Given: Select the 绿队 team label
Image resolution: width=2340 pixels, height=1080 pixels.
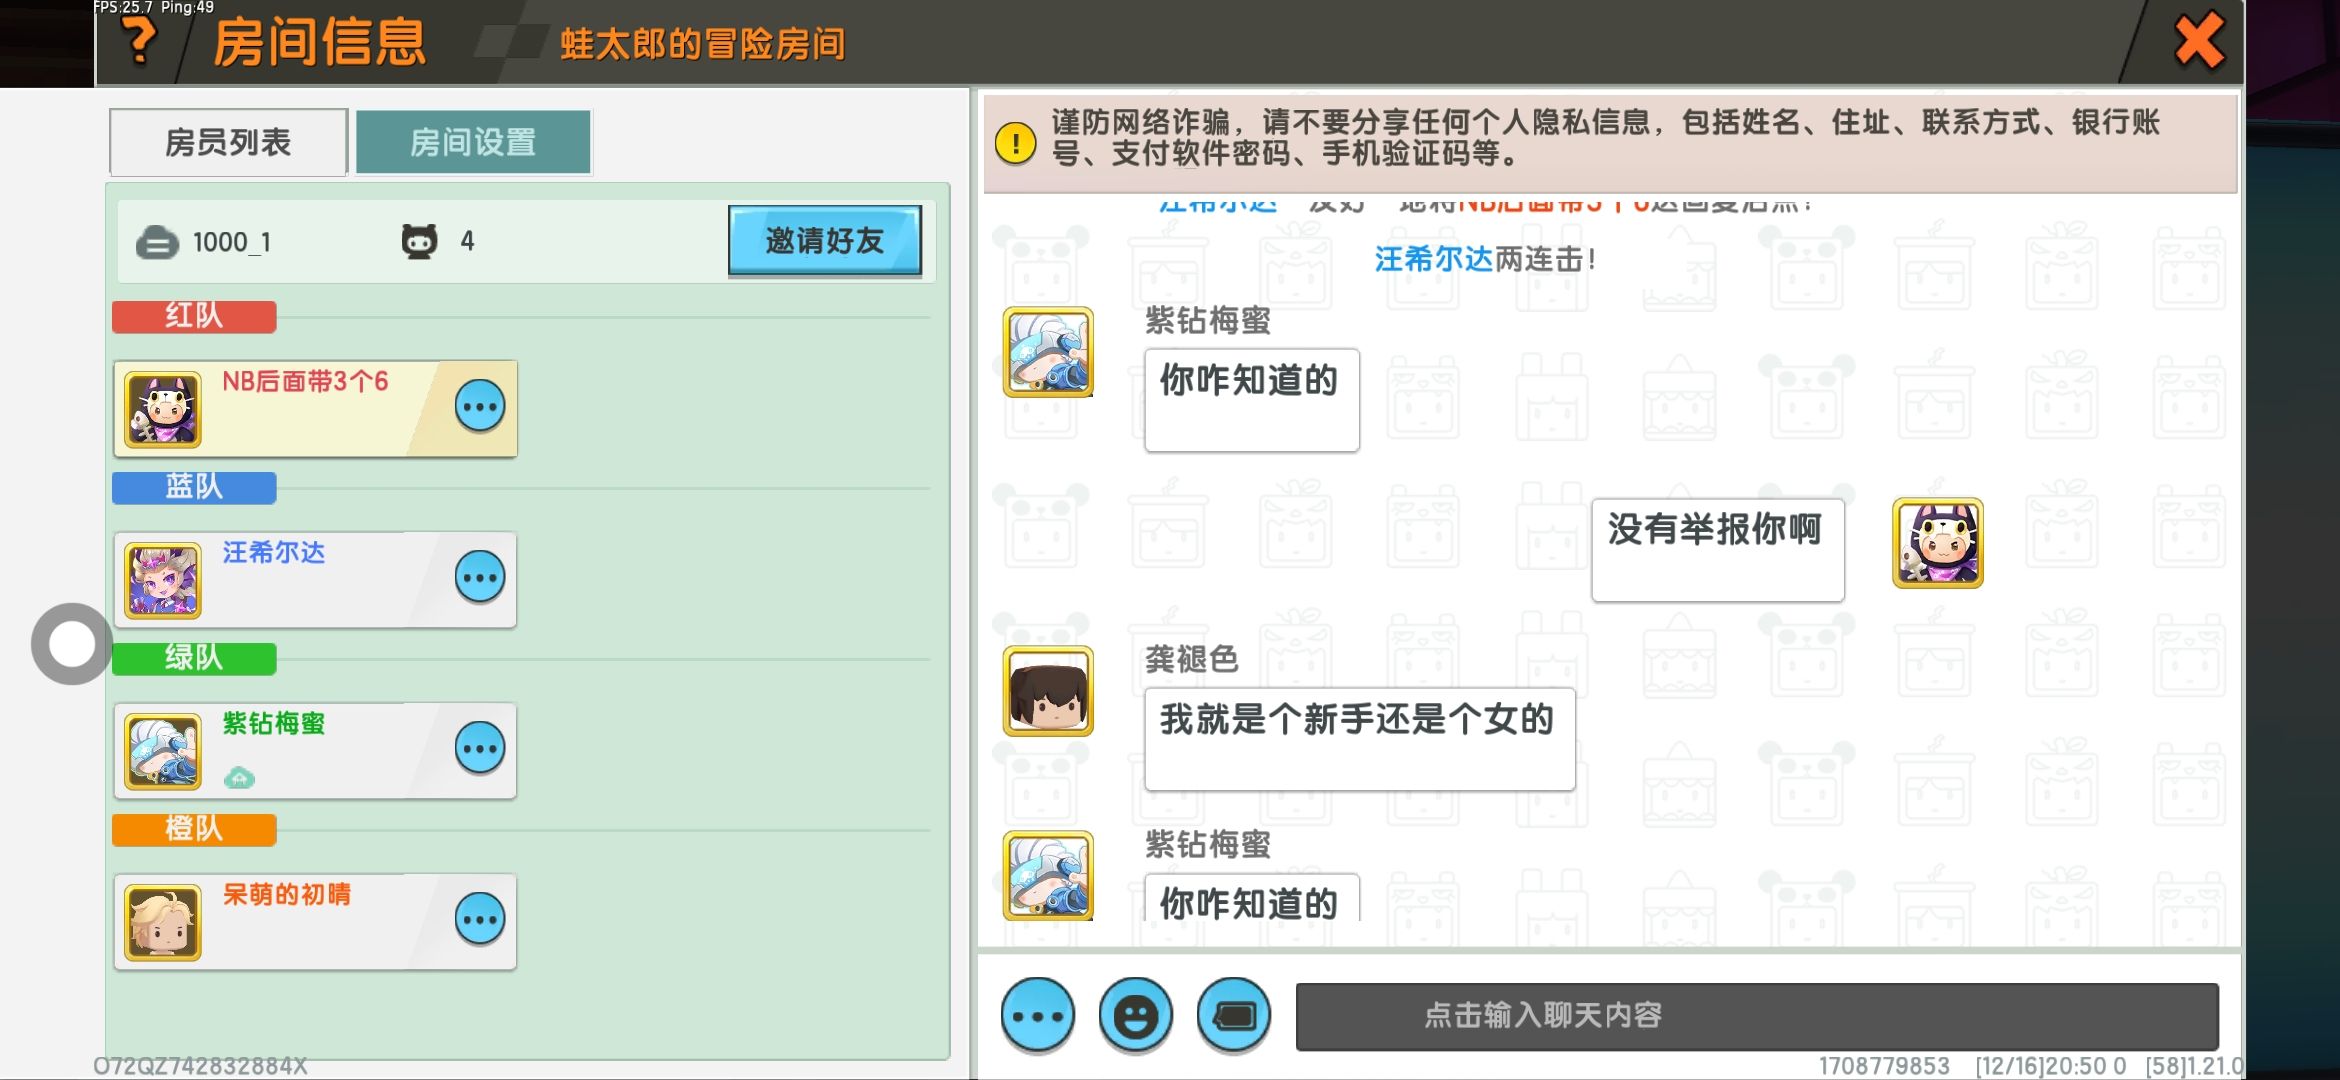Looking at the screenshot, I should point(194,658).
